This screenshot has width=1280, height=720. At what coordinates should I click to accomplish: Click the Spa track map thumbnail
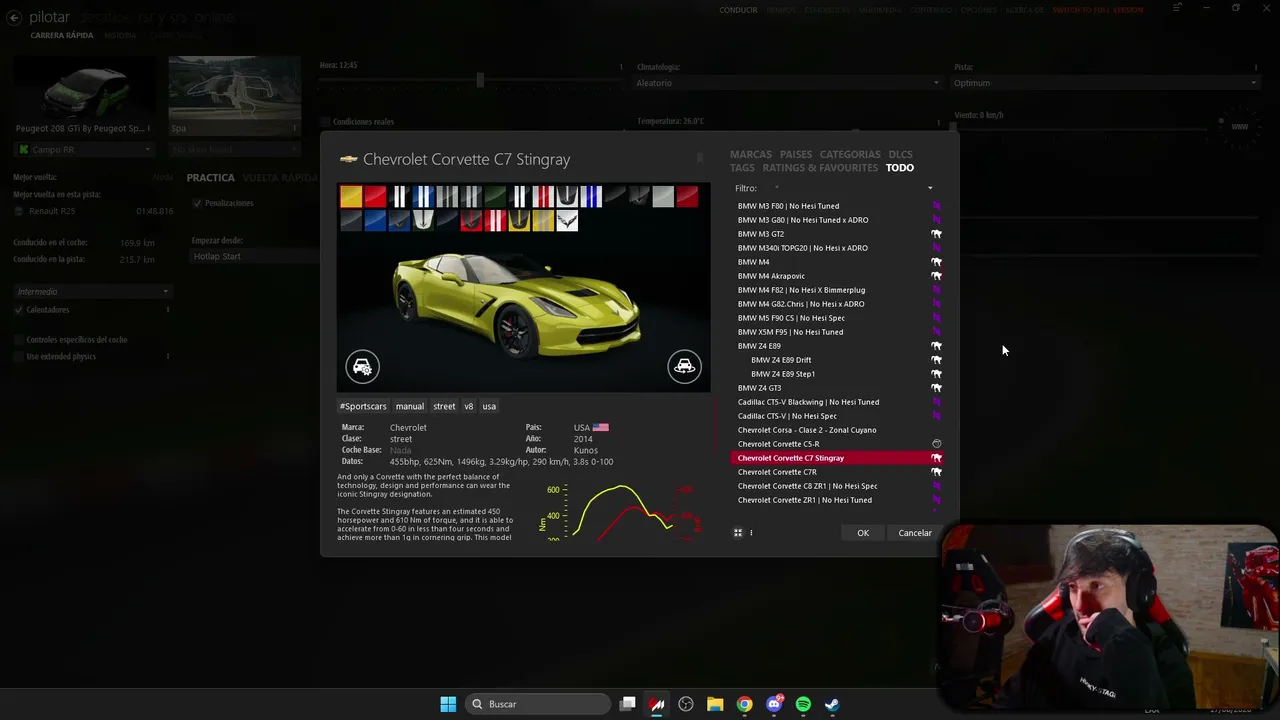(234, 88)
